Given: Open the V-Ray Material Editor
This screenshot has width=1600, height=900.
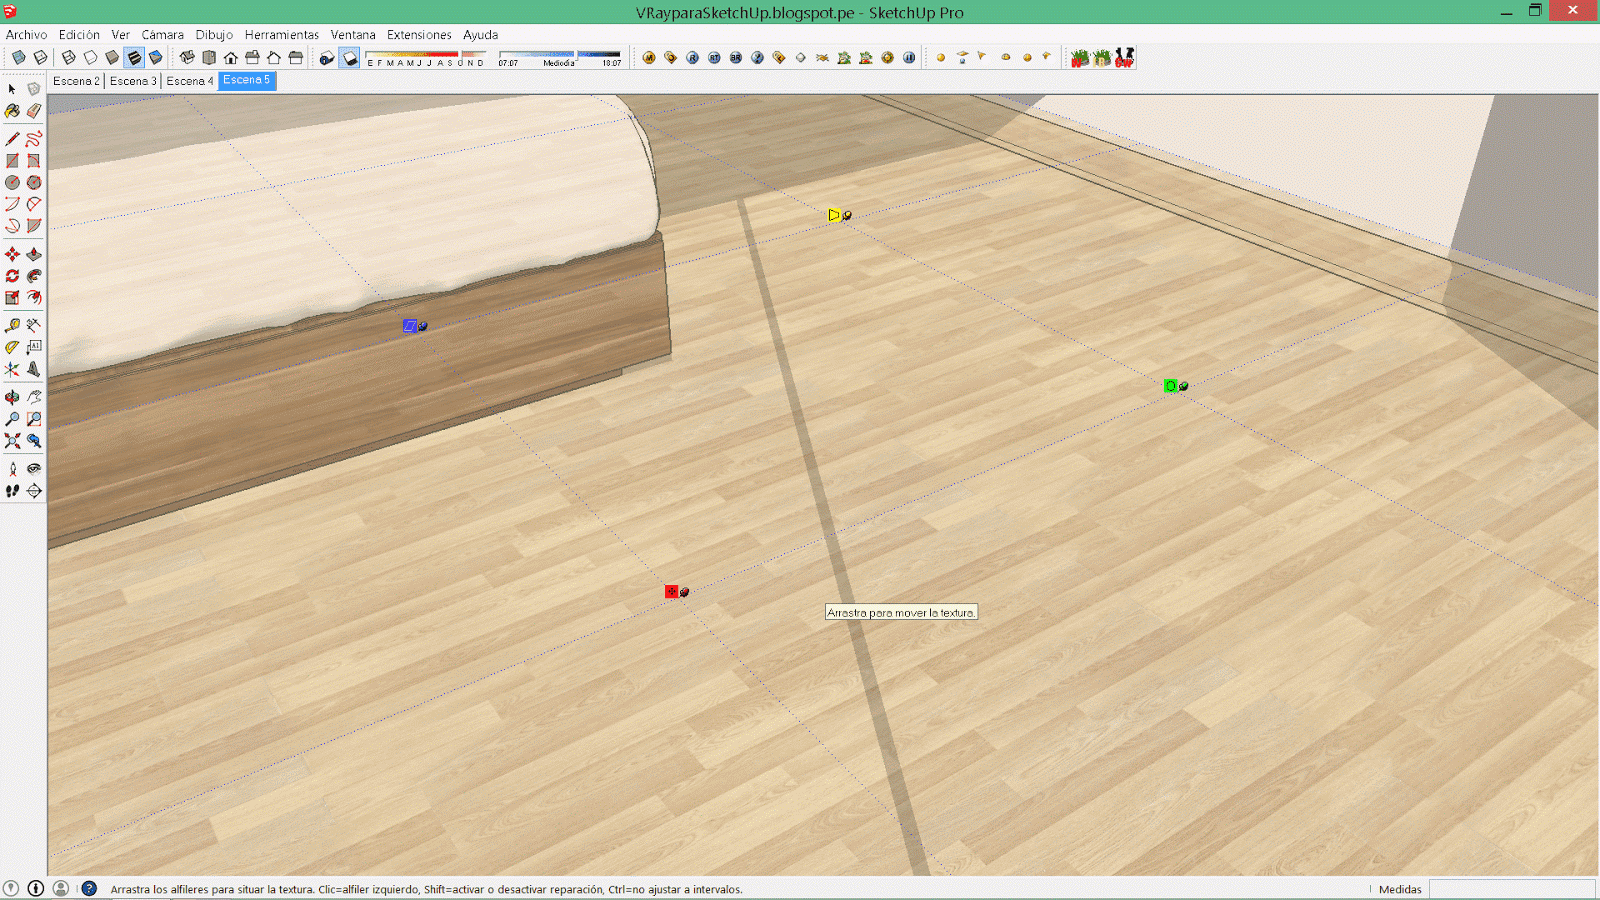Looking at the screenshot, I should click(648, 57).
